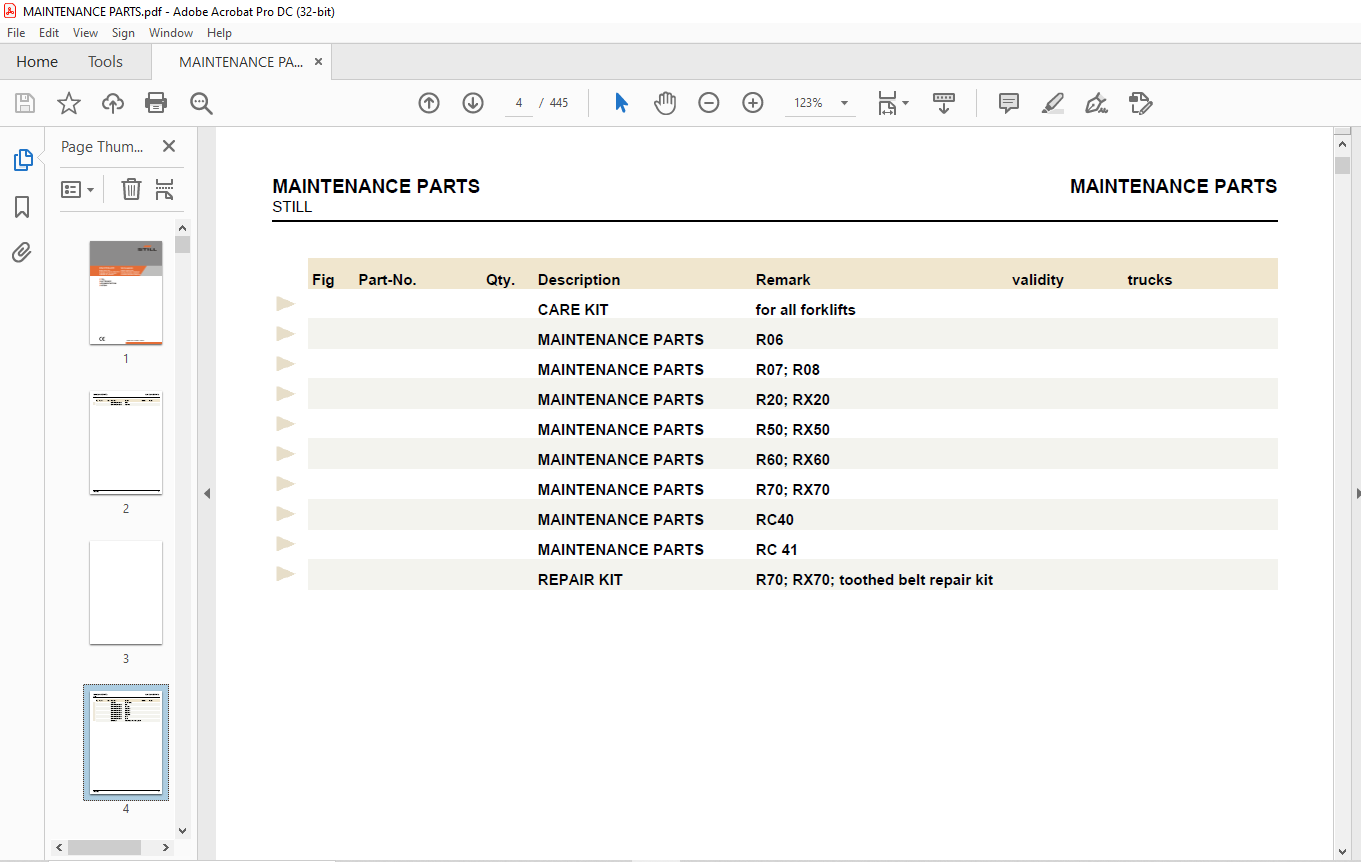This screenshot has height=862, width=1361.
Task: Open the View menu
Action: (x=85, y=33)
